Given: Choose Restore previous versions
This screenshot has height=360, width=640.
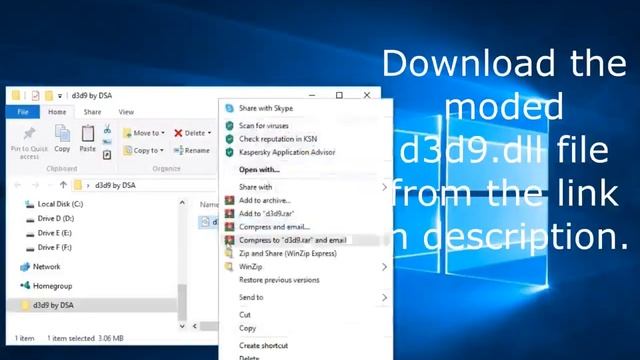Looking at the screenshot, I should 279,280.
